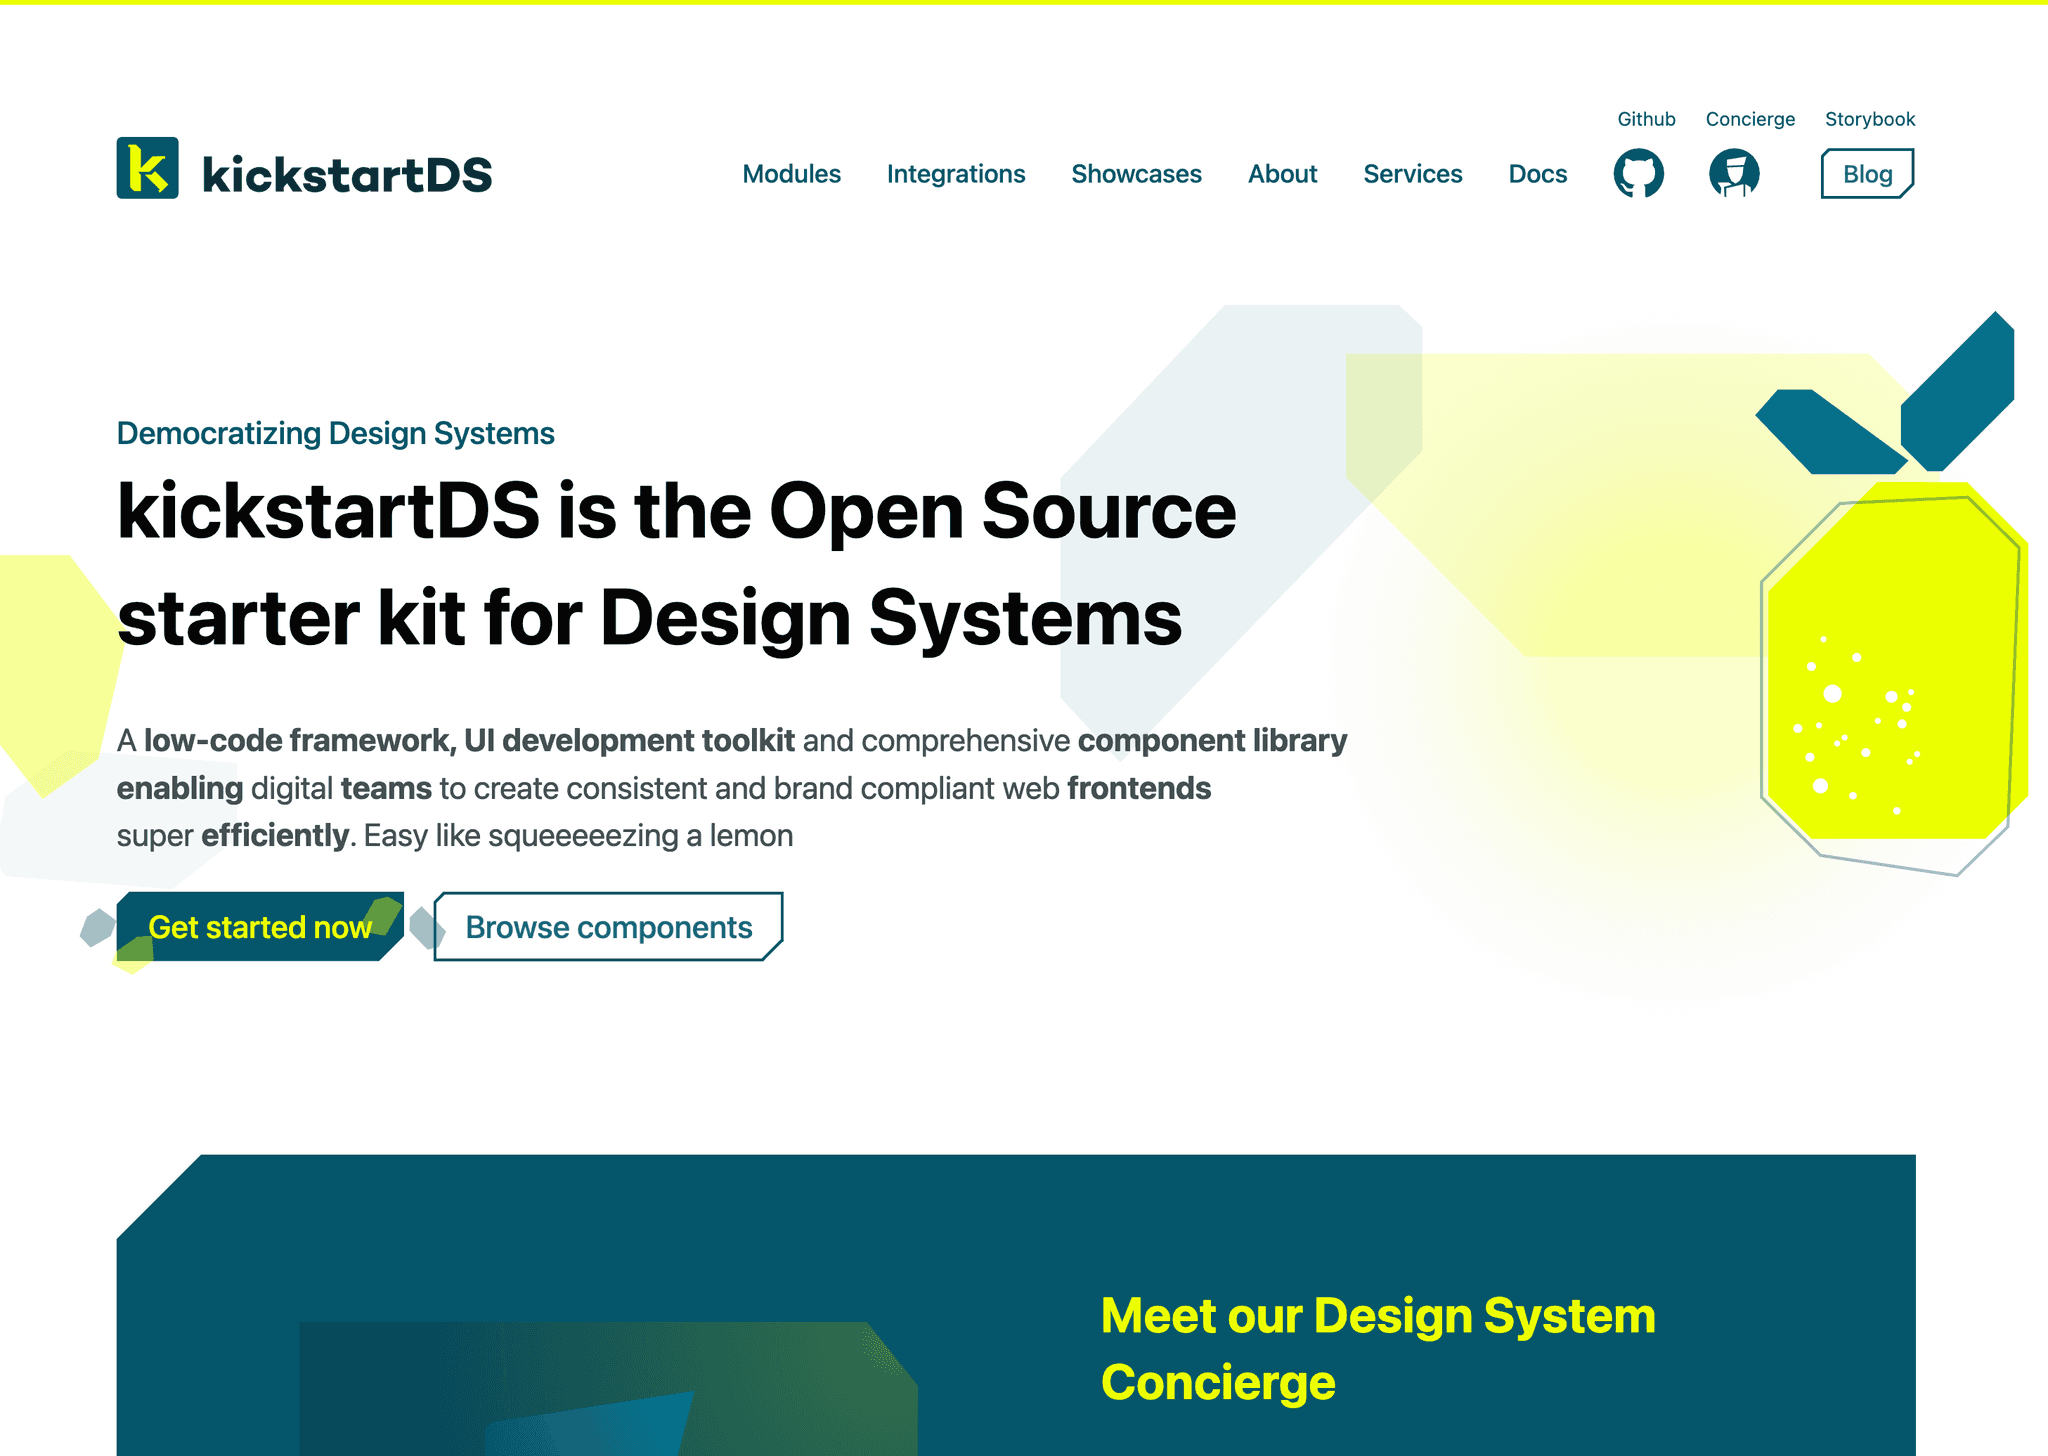The width and height of the screenshot is (2048, 1456).
Task: Navigate to the About page
Action: 1282,173
